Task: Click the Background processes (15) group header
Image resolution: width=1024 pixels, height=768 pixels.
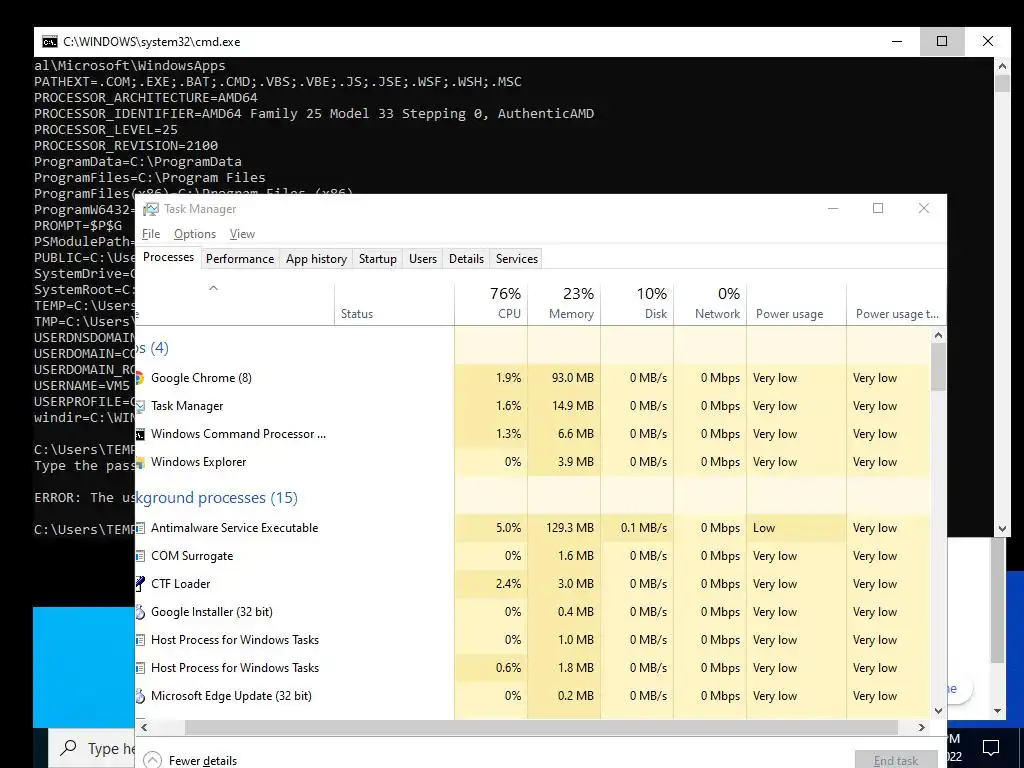Action: 217,498
